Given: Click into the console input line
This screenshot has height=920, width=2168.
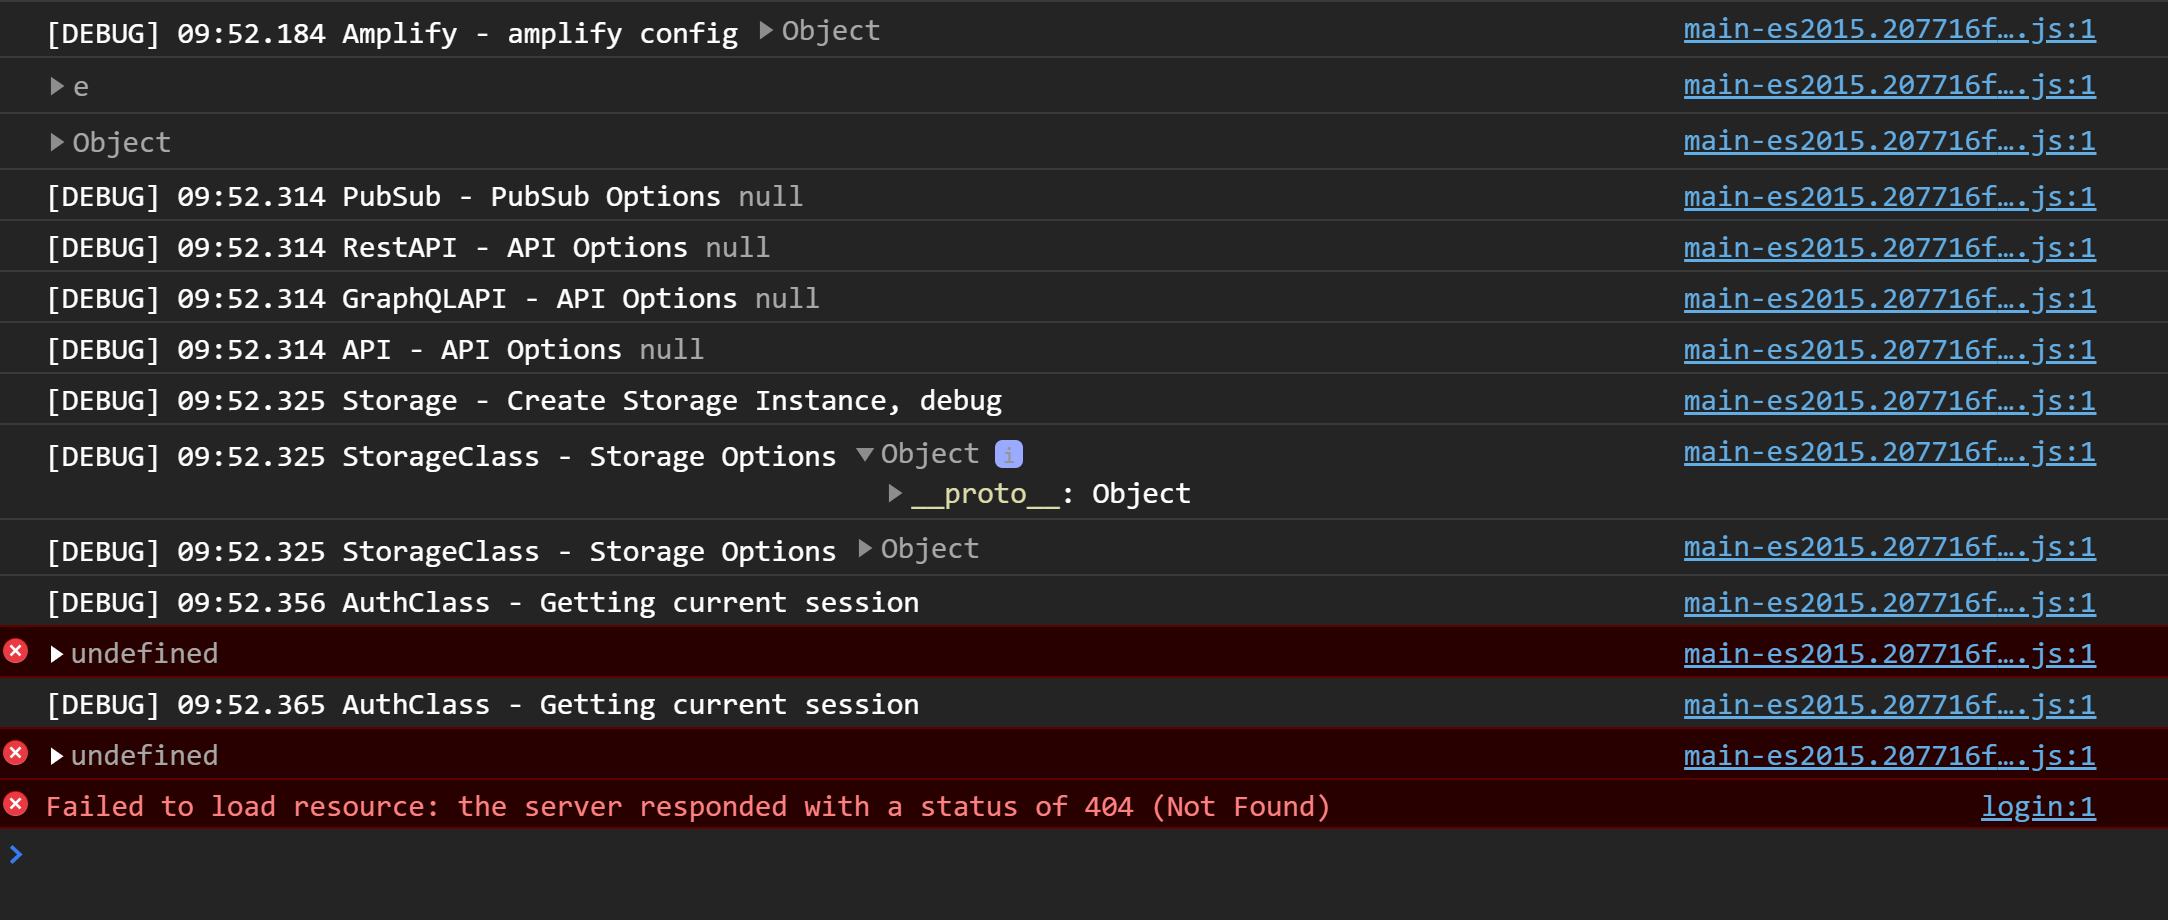Looking at the screenshot, I should tap(1090, 854).
